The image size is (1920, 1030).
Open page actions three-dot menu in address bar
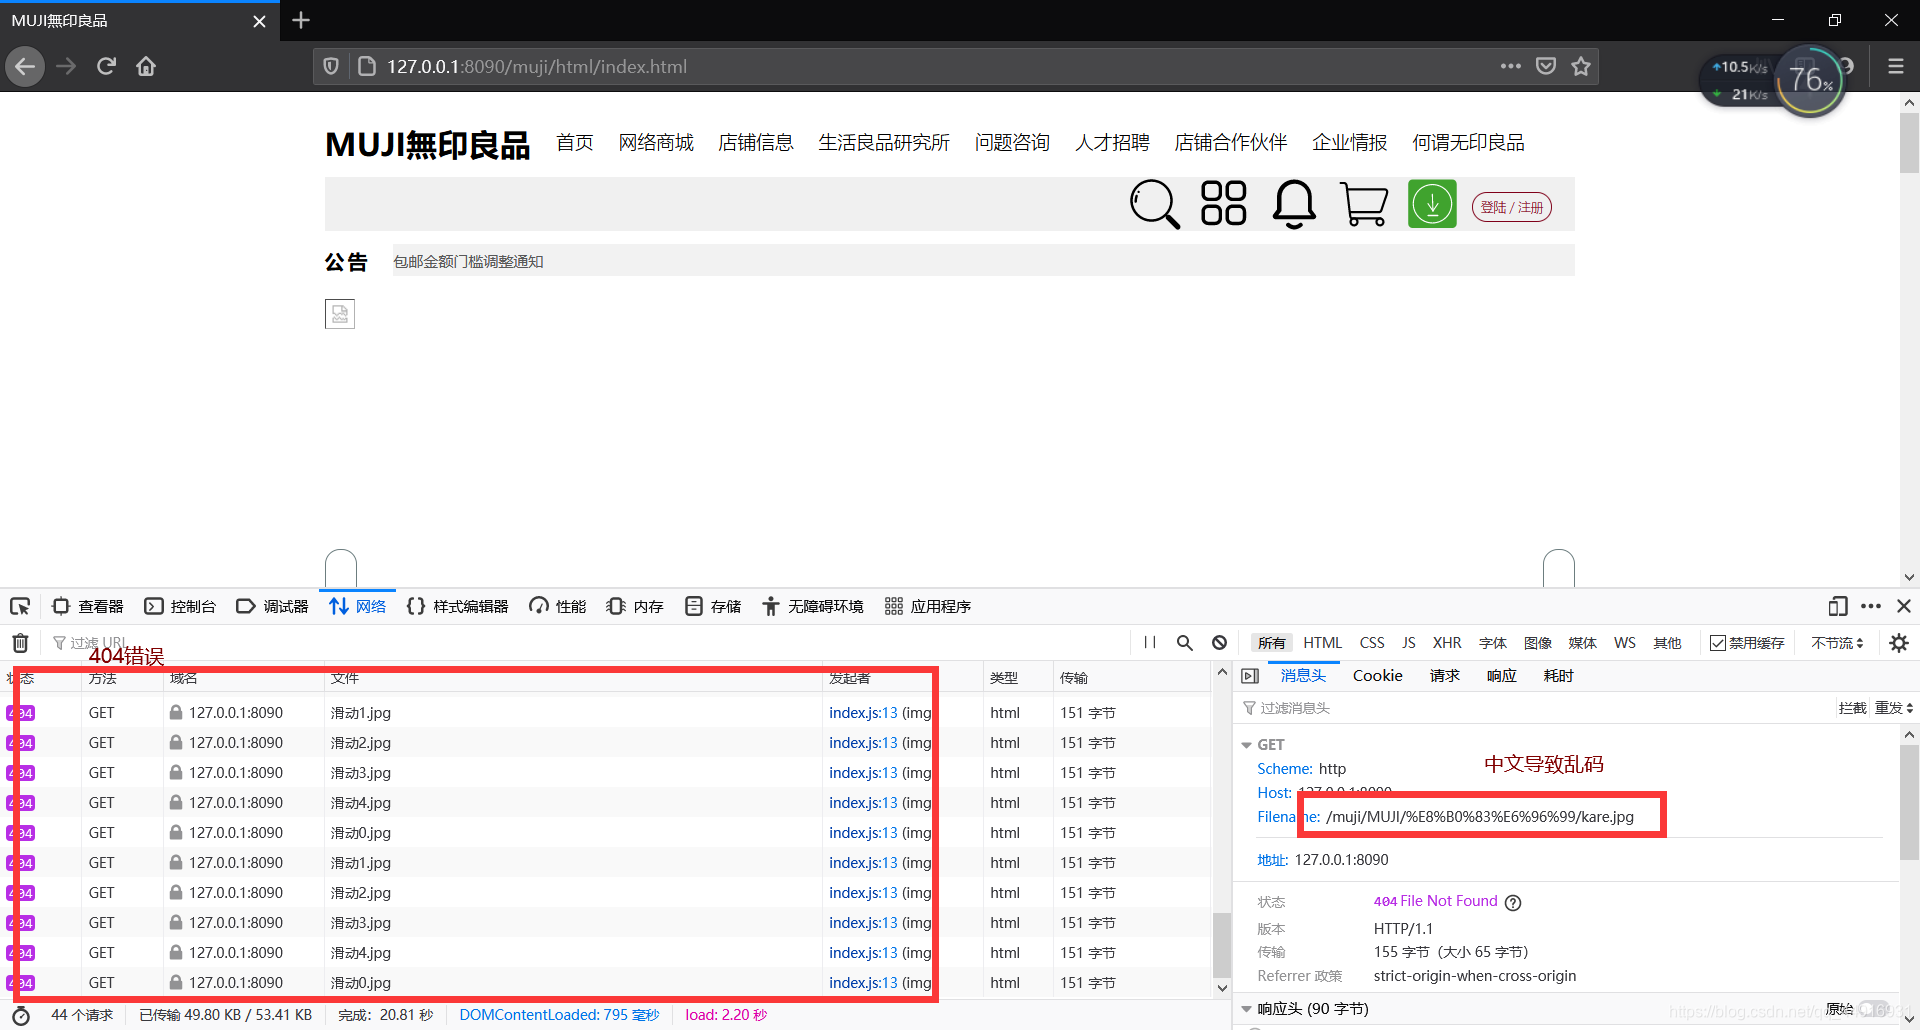click(x=1511, y=67)
